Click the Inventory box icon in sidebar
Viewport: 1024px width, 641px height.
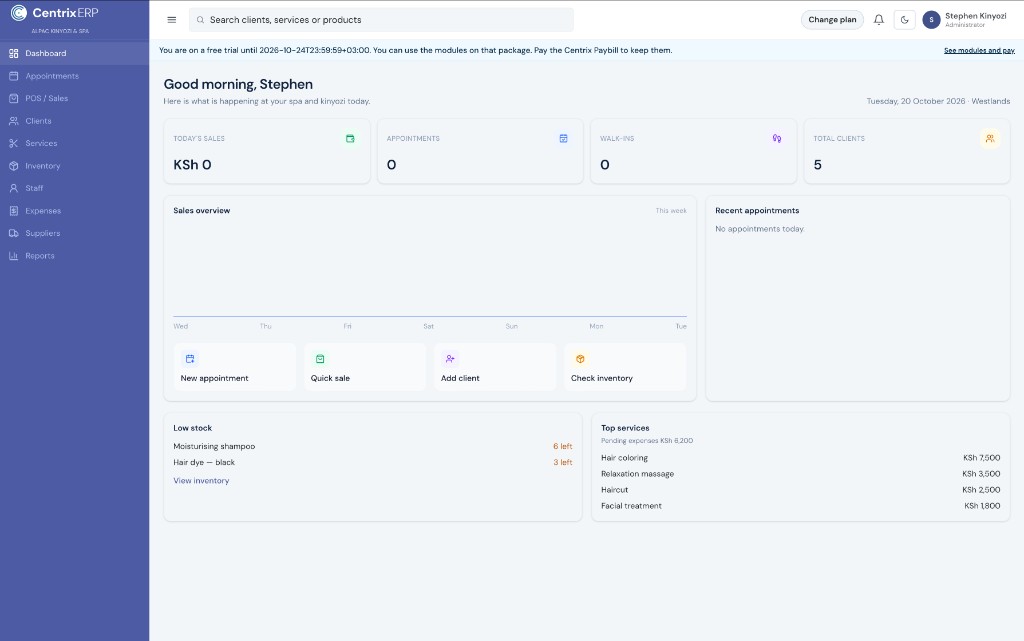14,166
